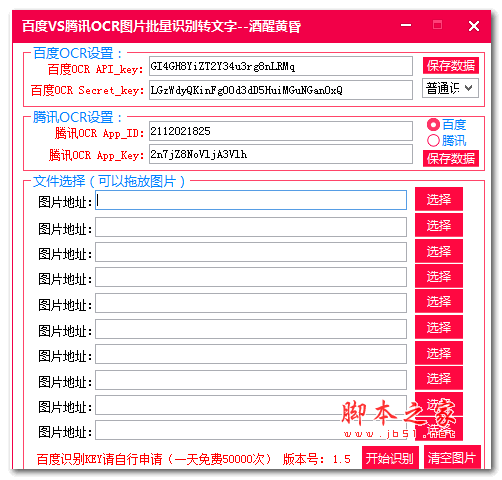
Task: Start OCR with the 开始识别 button
Action: [x=390, y=458]
